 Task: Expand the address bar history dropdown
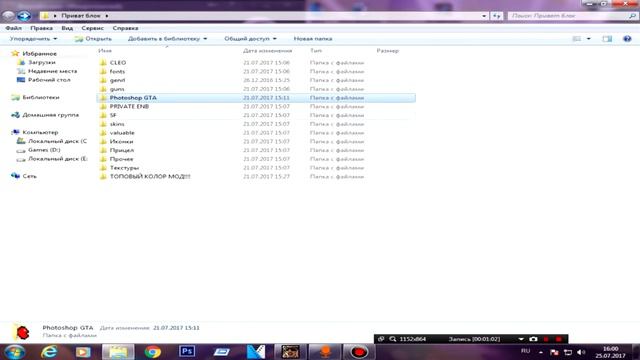point(484,16)
